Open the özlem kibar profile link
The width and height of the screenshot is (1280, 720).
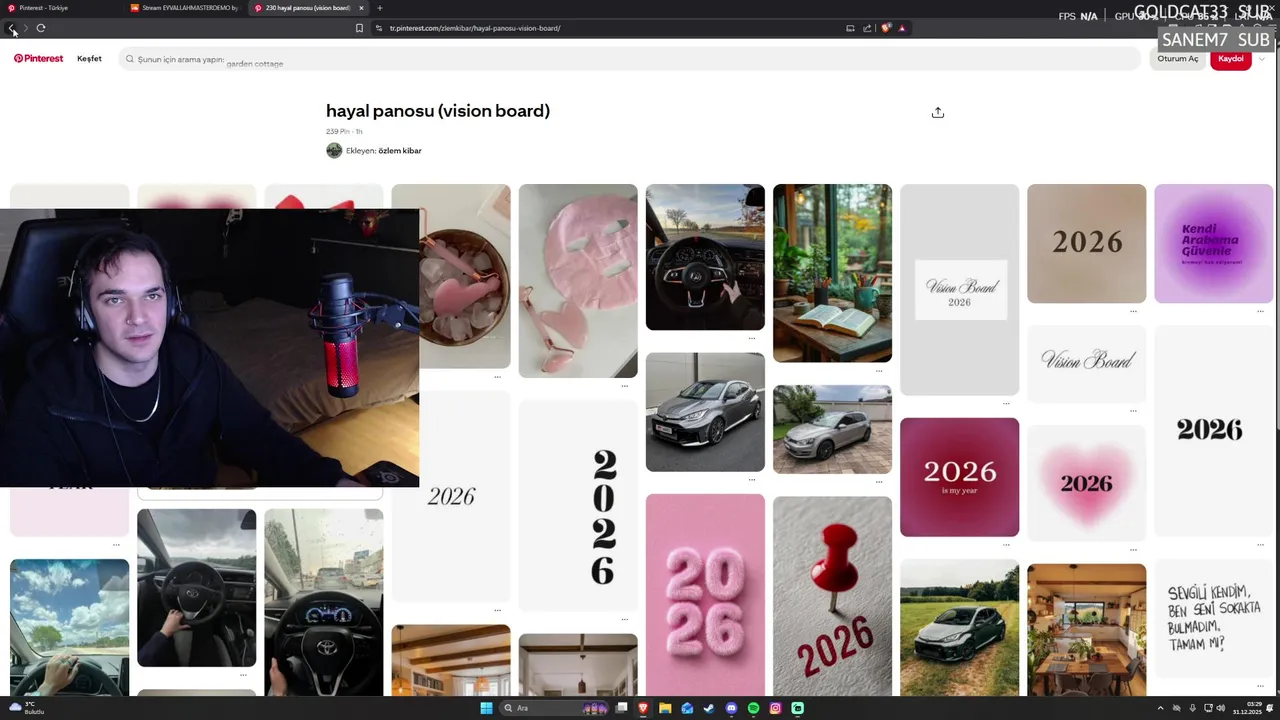point(400,151)
